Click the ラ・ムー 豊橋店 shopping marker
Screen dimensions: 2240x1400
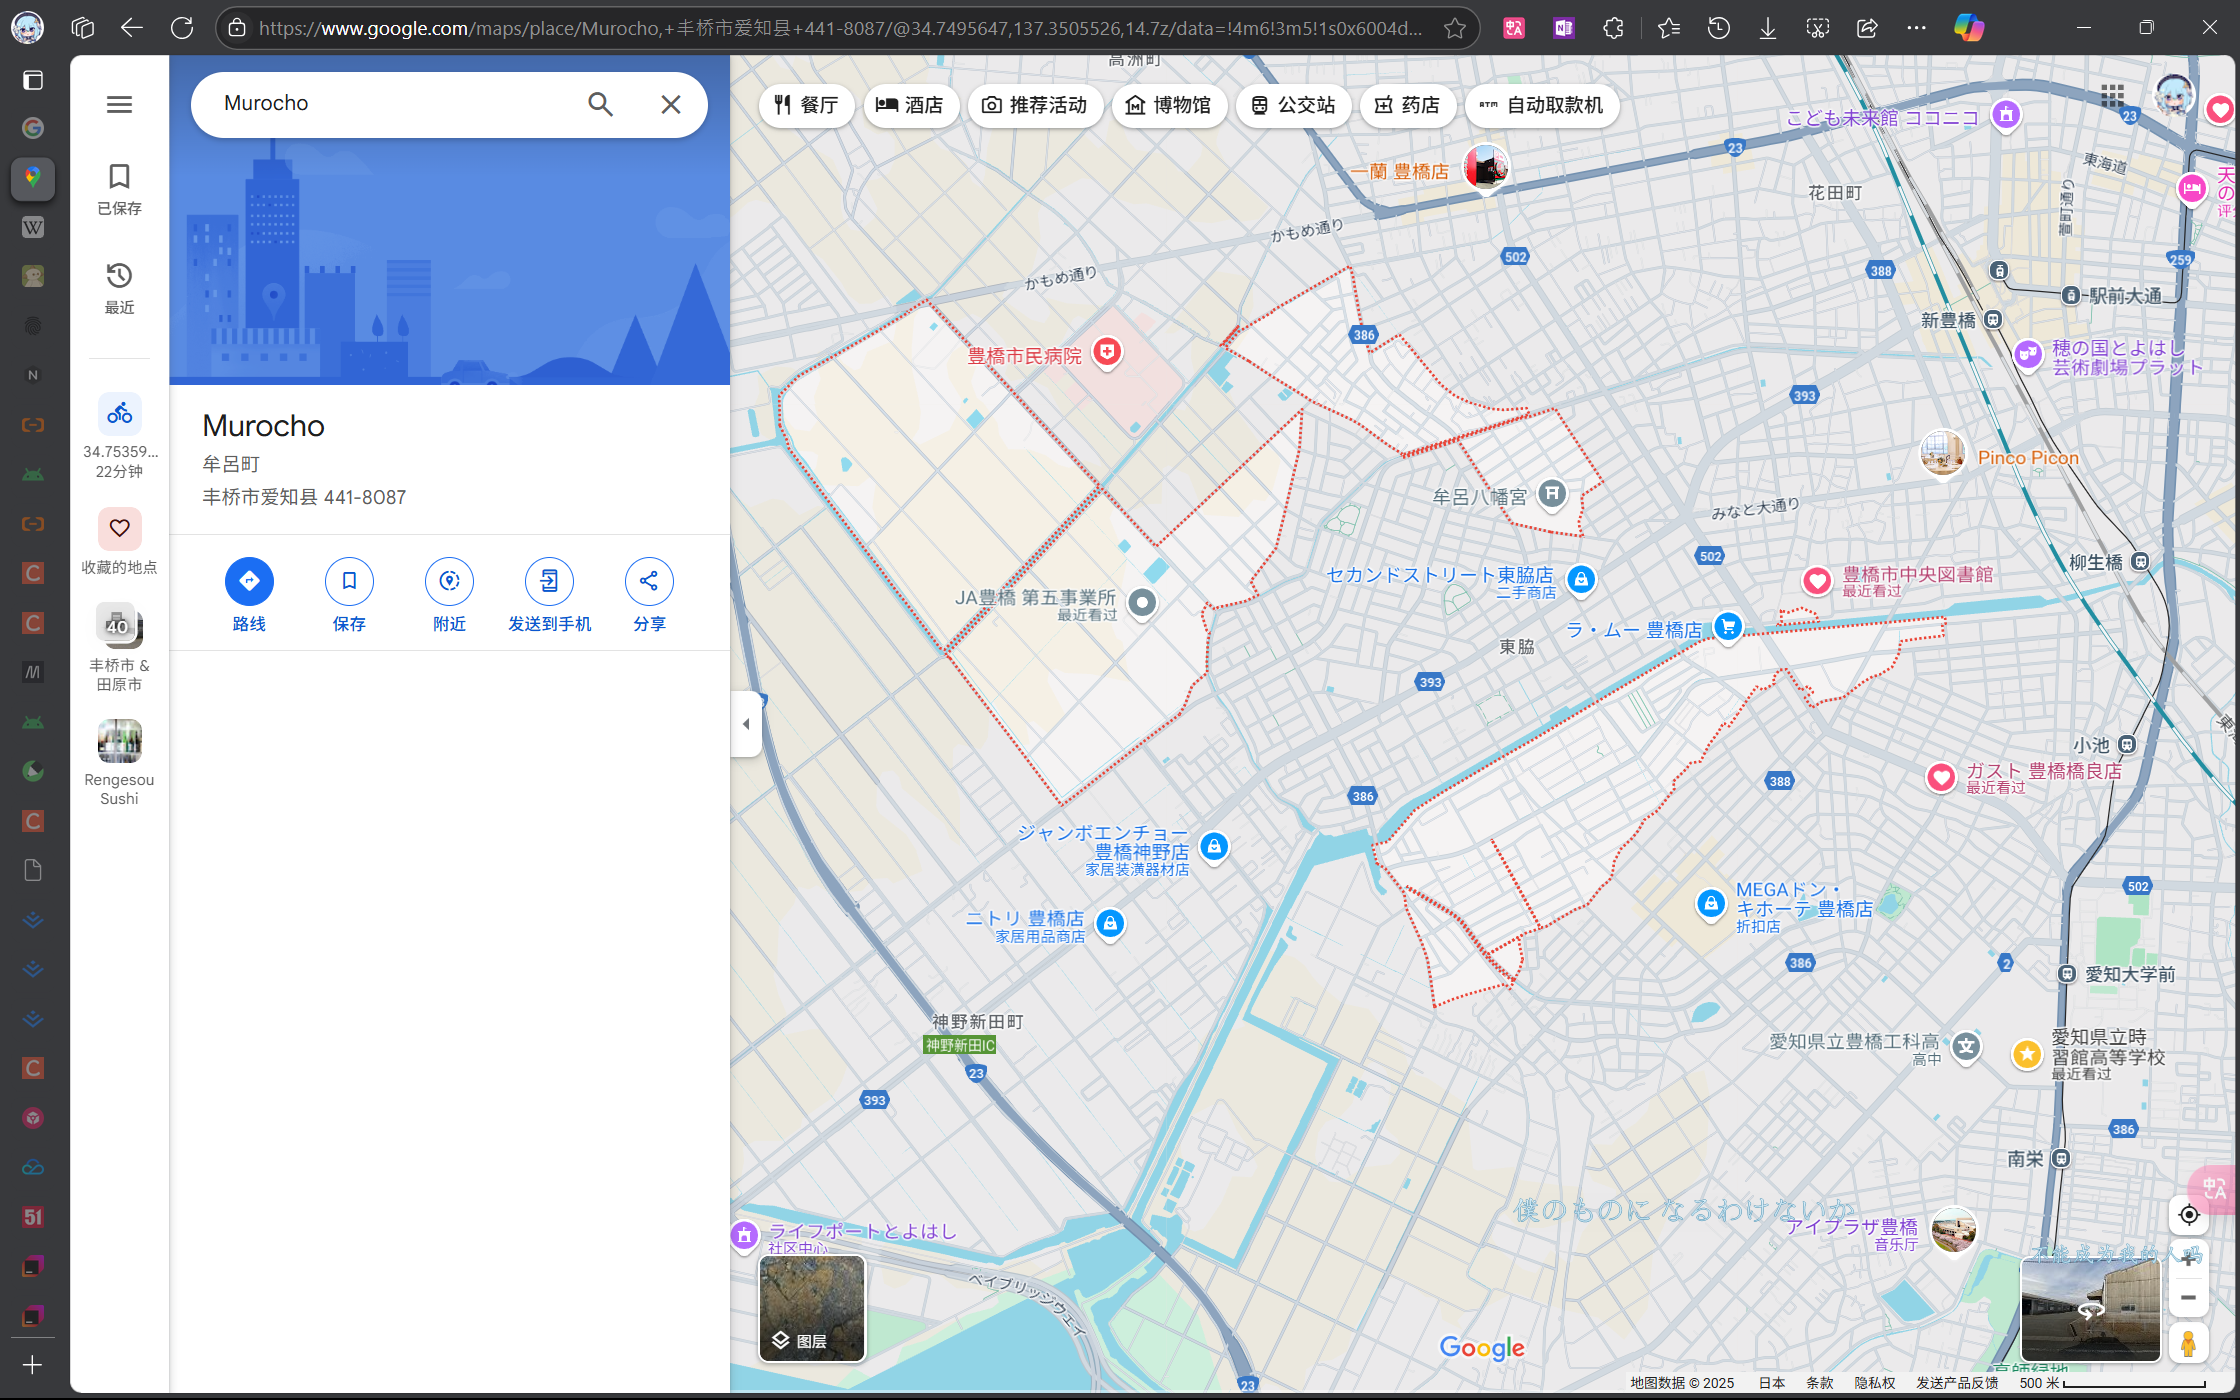[x=1728, y=627]
